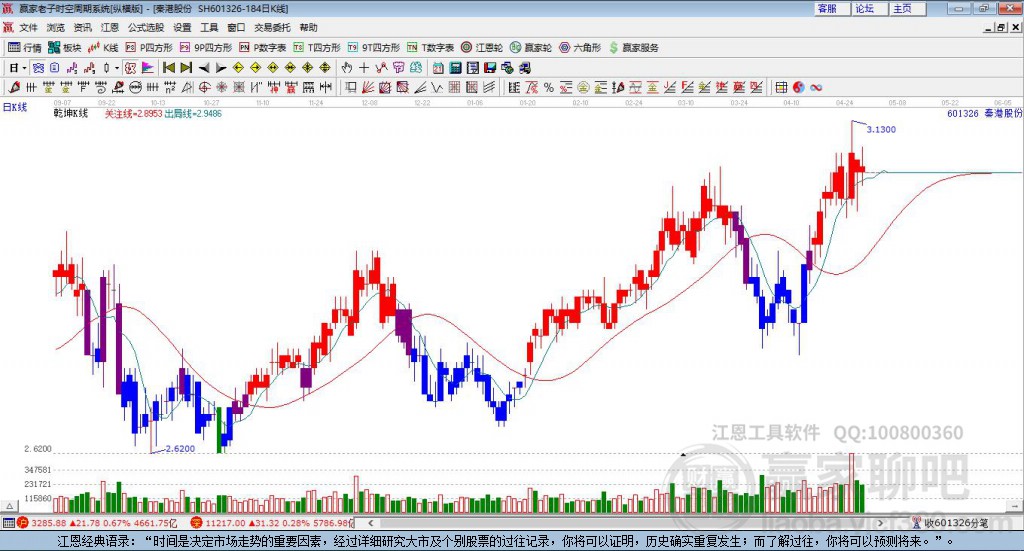Click the gold circled 金 icon
The width and height of the screenshot is (1024, 551).
tap(583, 87)
